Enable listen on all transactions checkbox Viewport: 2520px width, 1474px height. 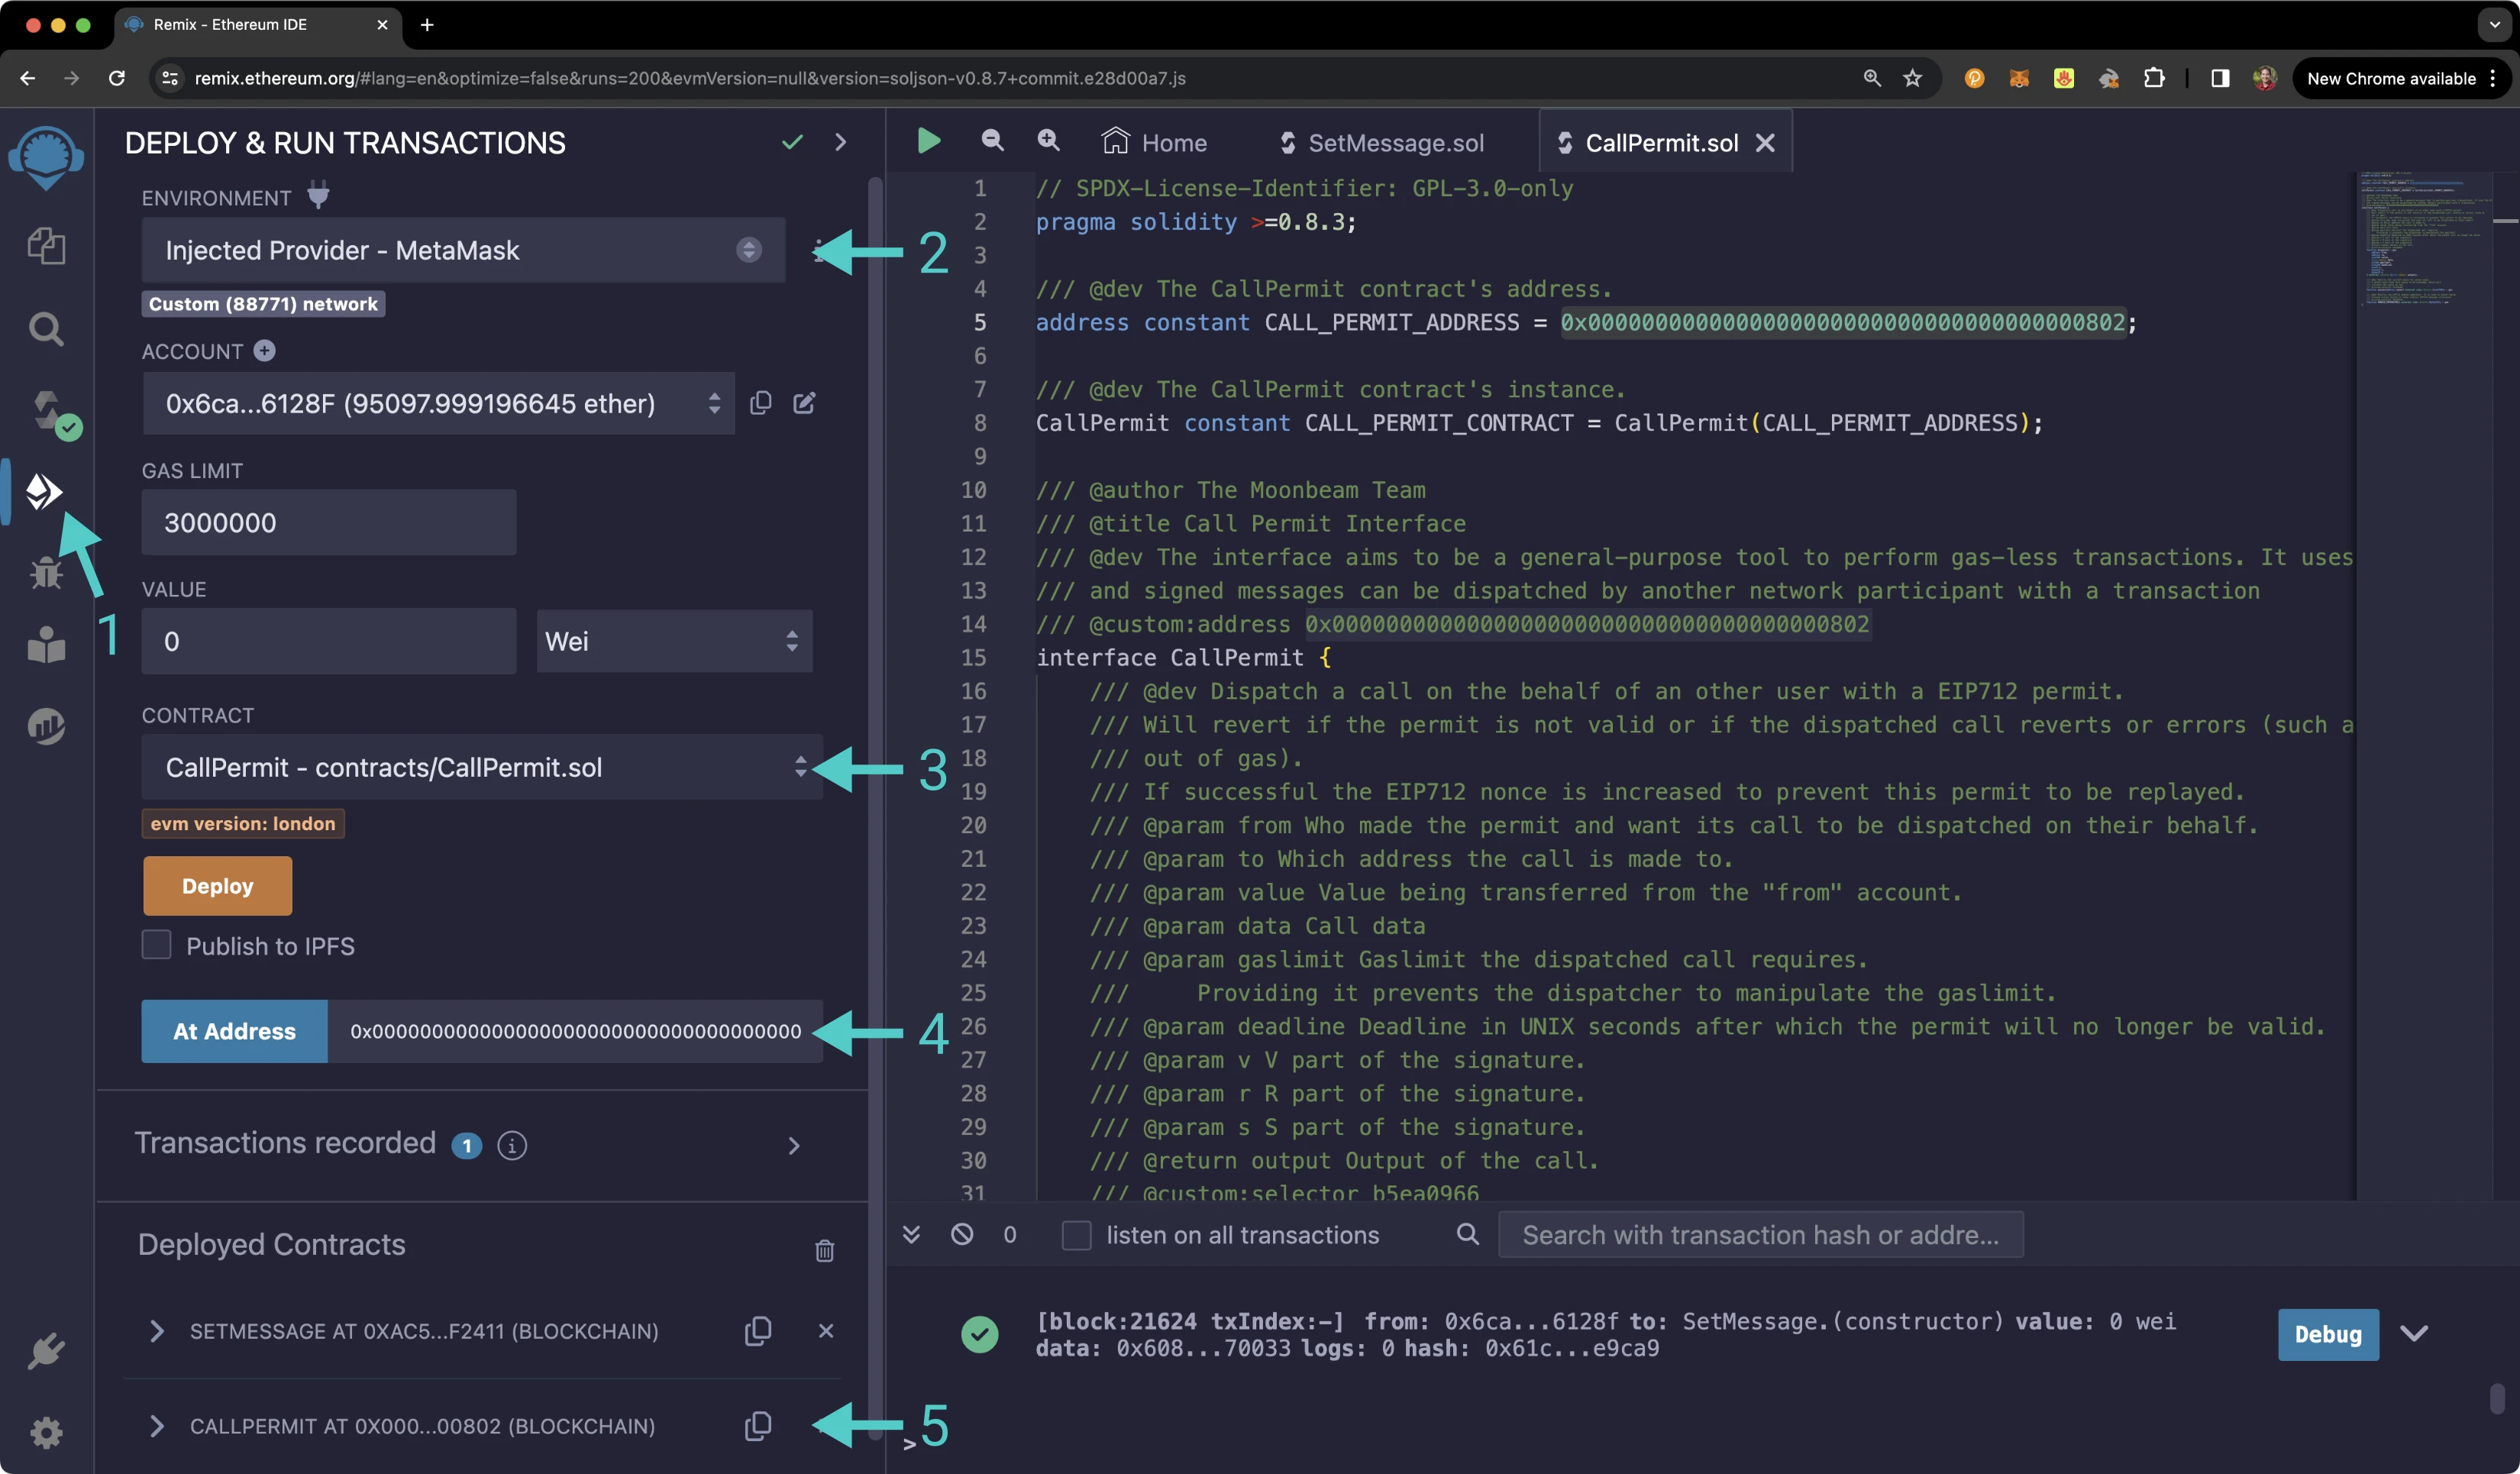1076,1235
